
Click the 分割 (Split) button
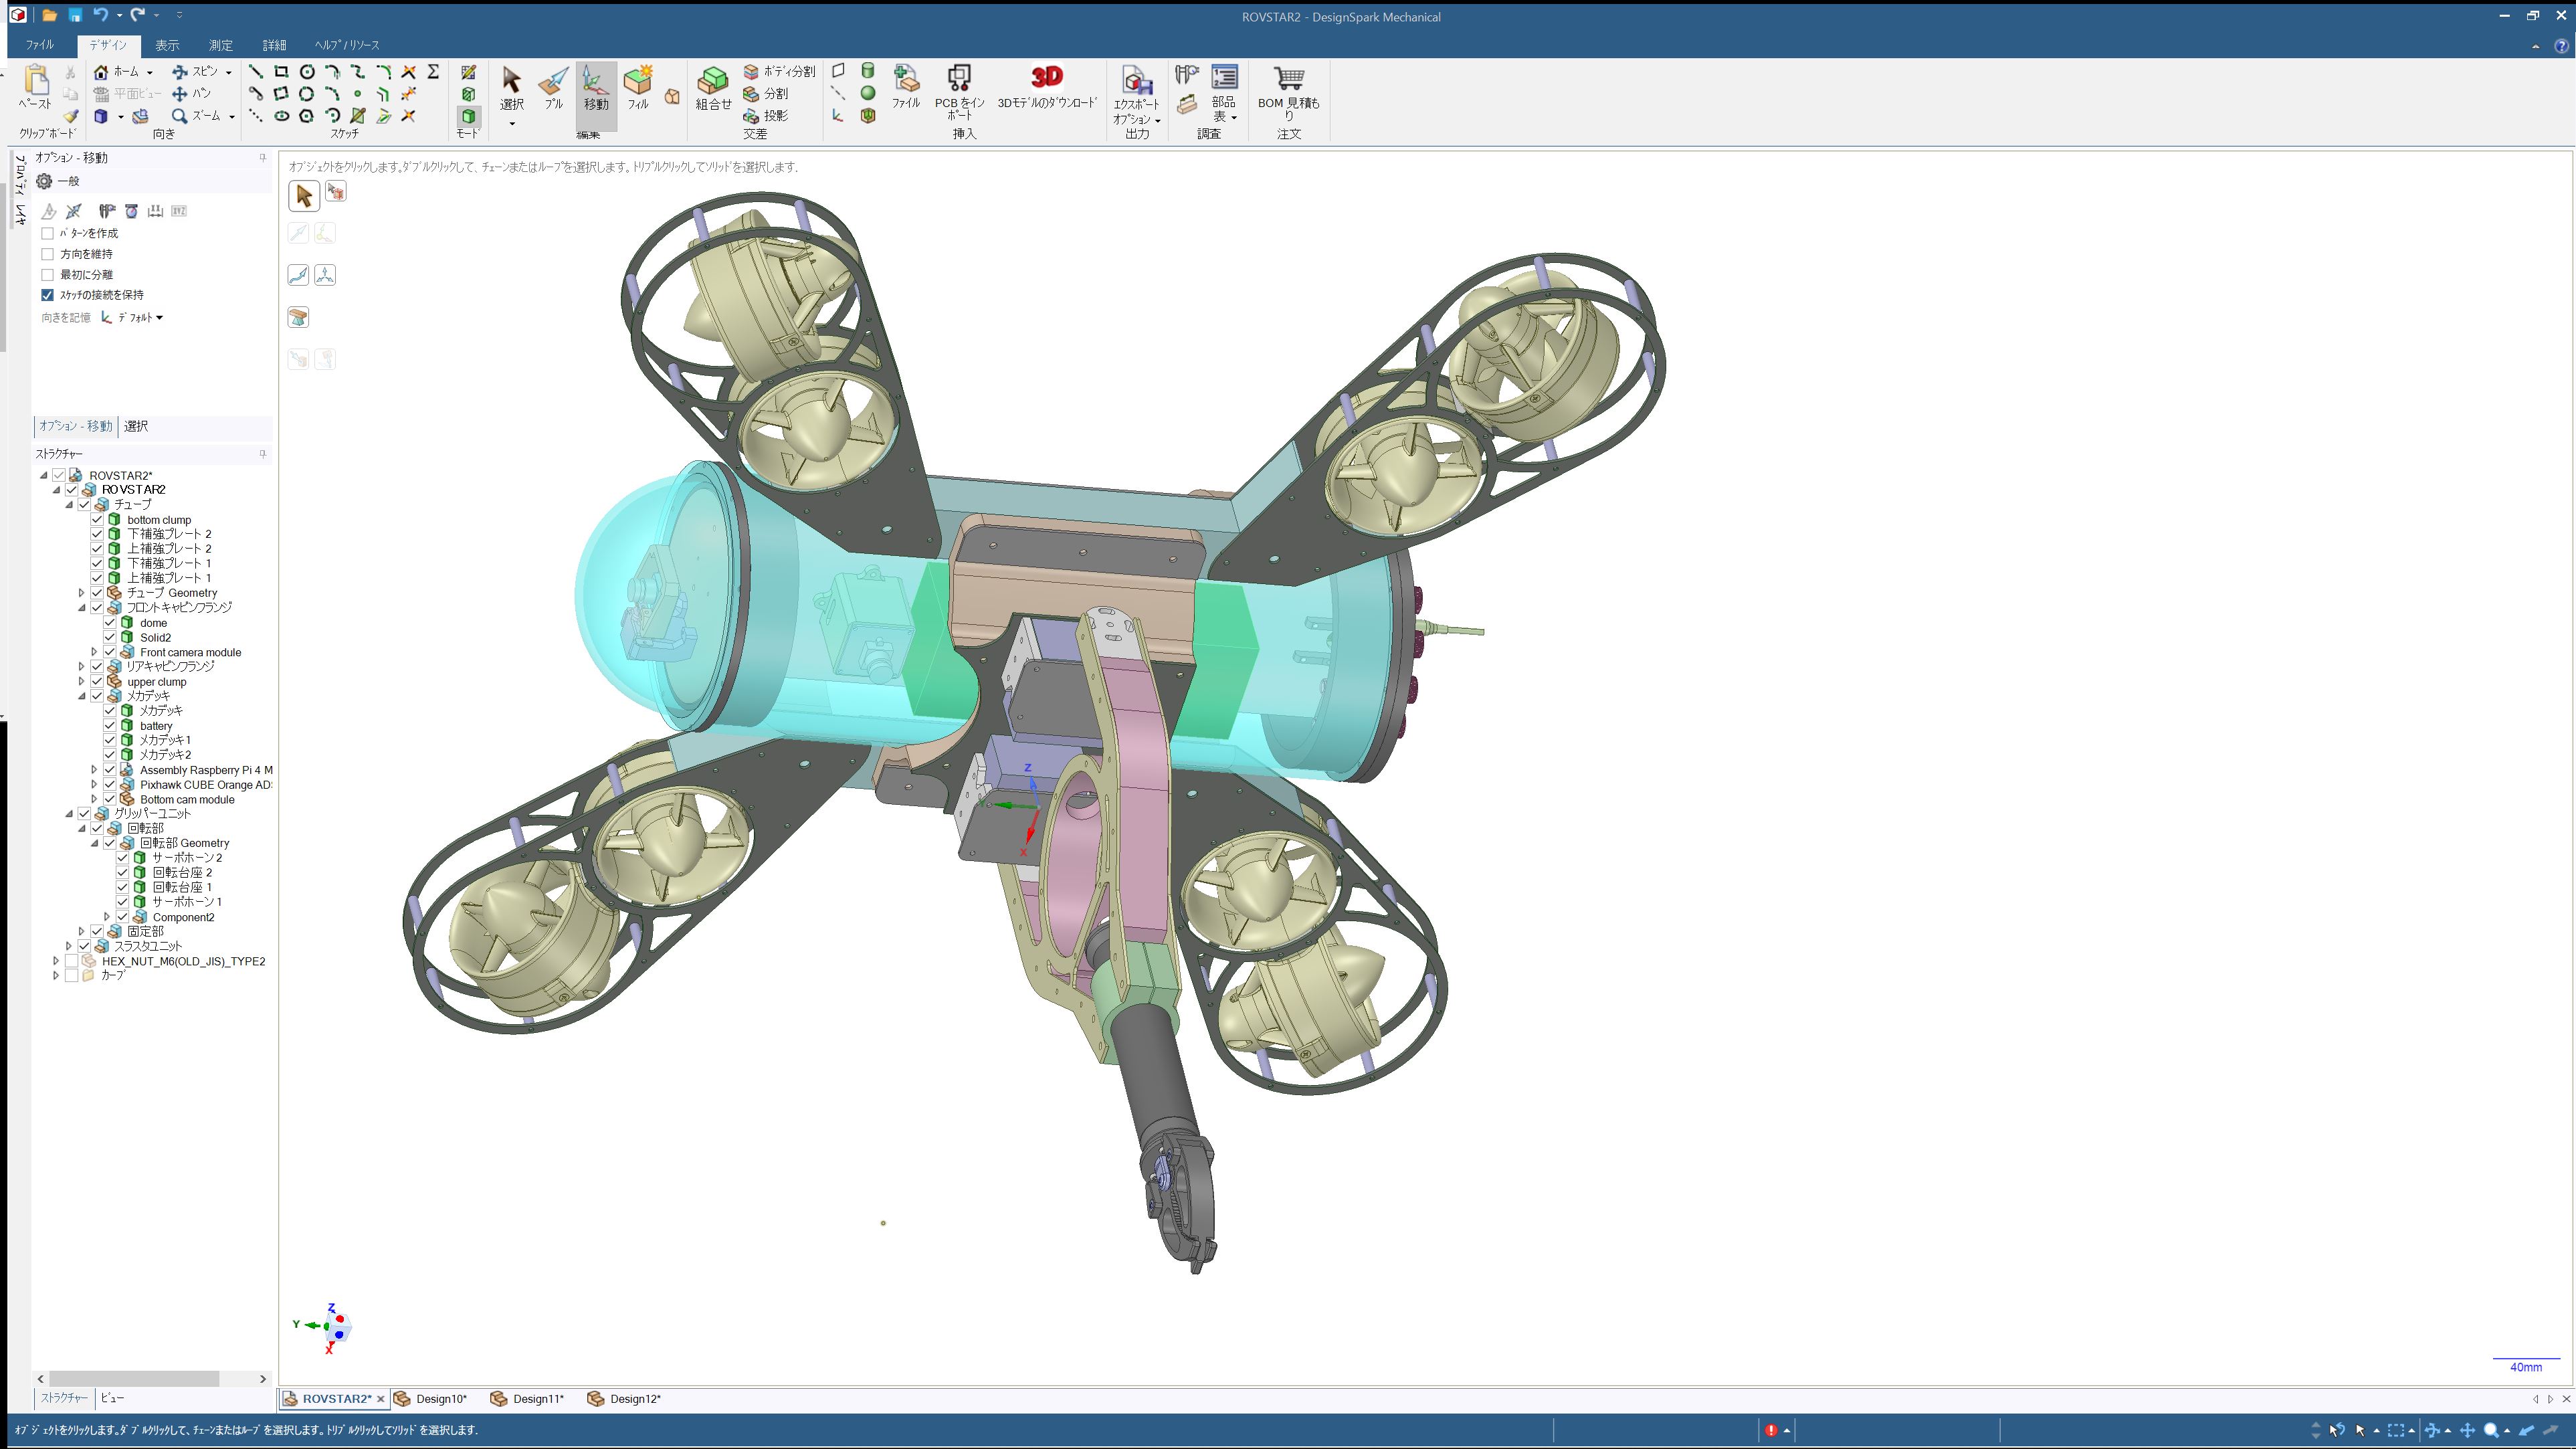coord(767,94)
